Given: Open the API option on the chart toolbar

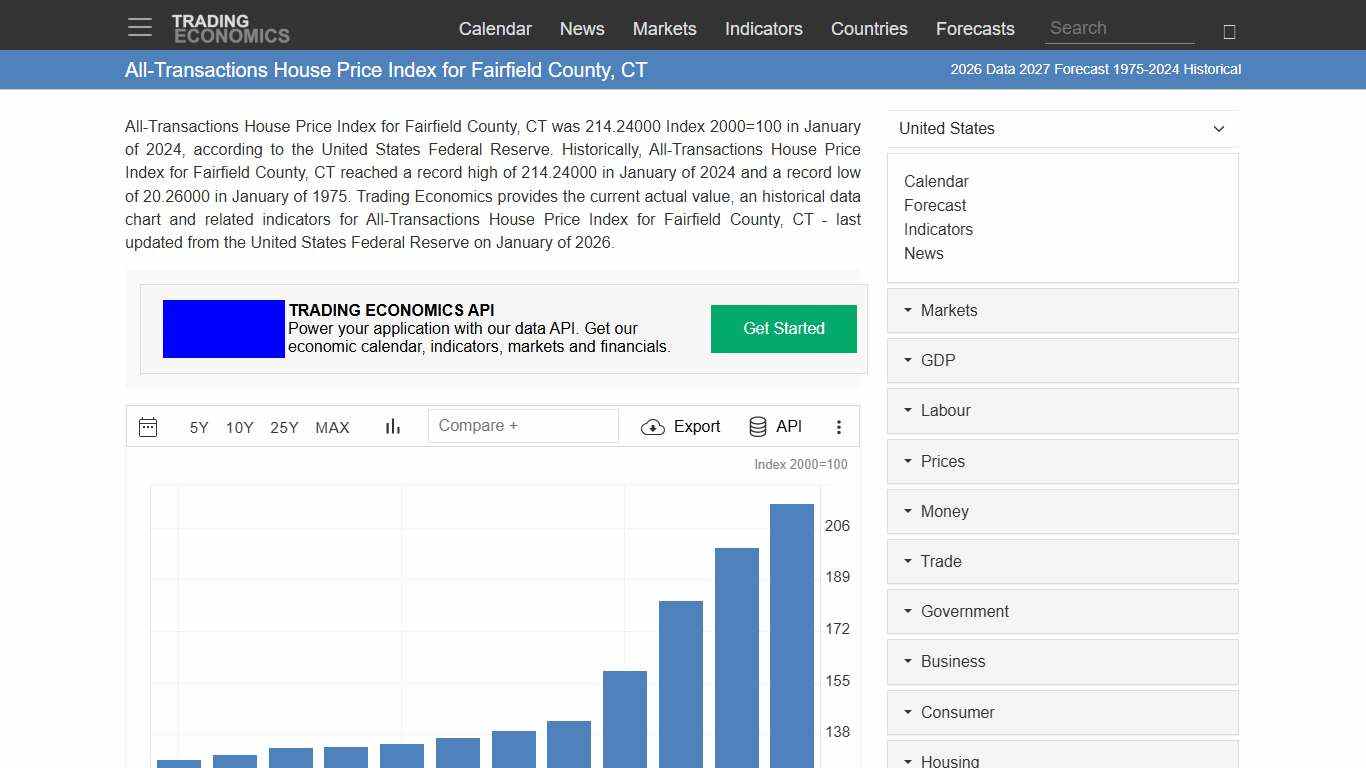Looking at the screenshot, I should 775,426.
